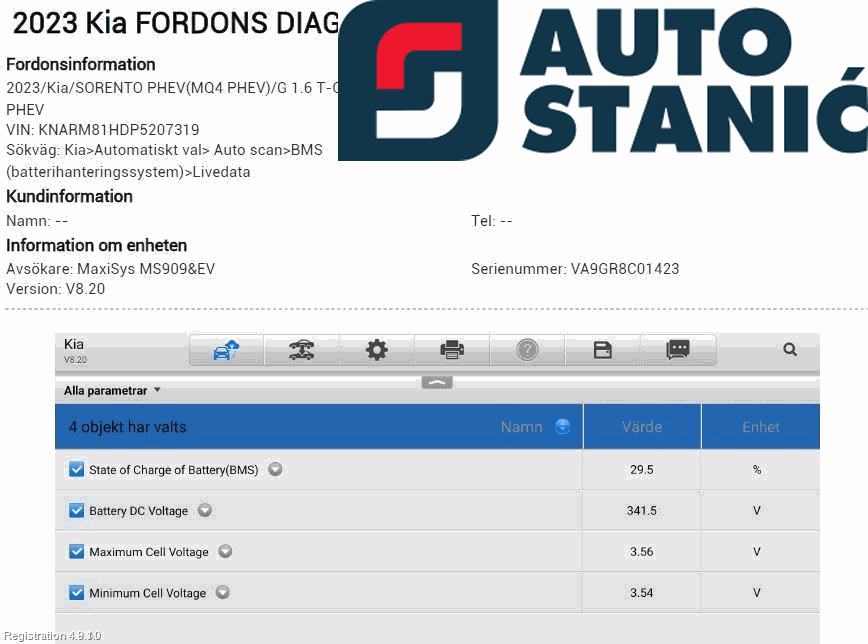Open the message feedback icon

pyautogui.click(x=678, y=350)
